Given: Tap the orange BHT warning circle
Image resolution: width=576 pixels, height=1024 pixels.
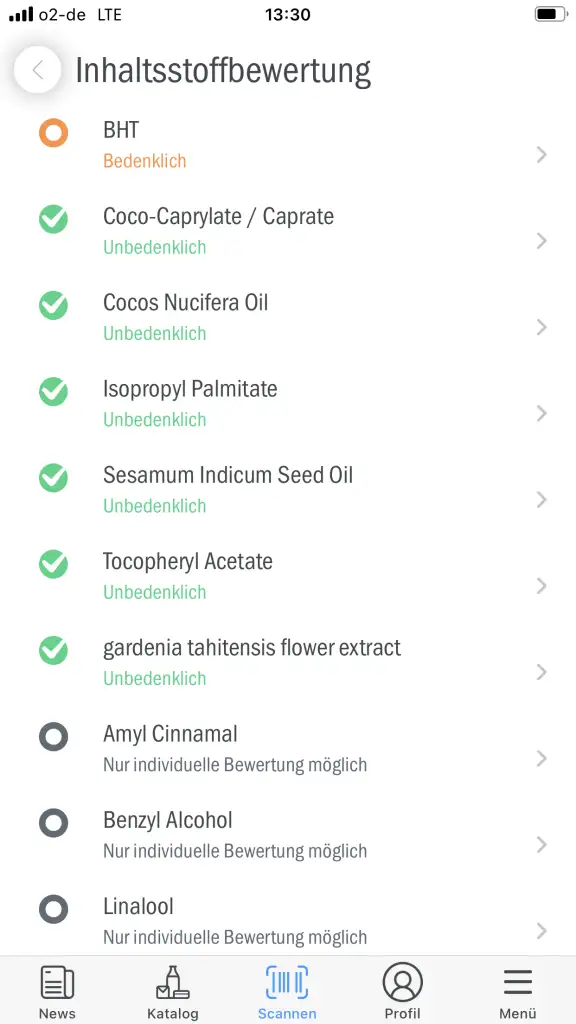Looking at the screenshot, I should point(53,133).
